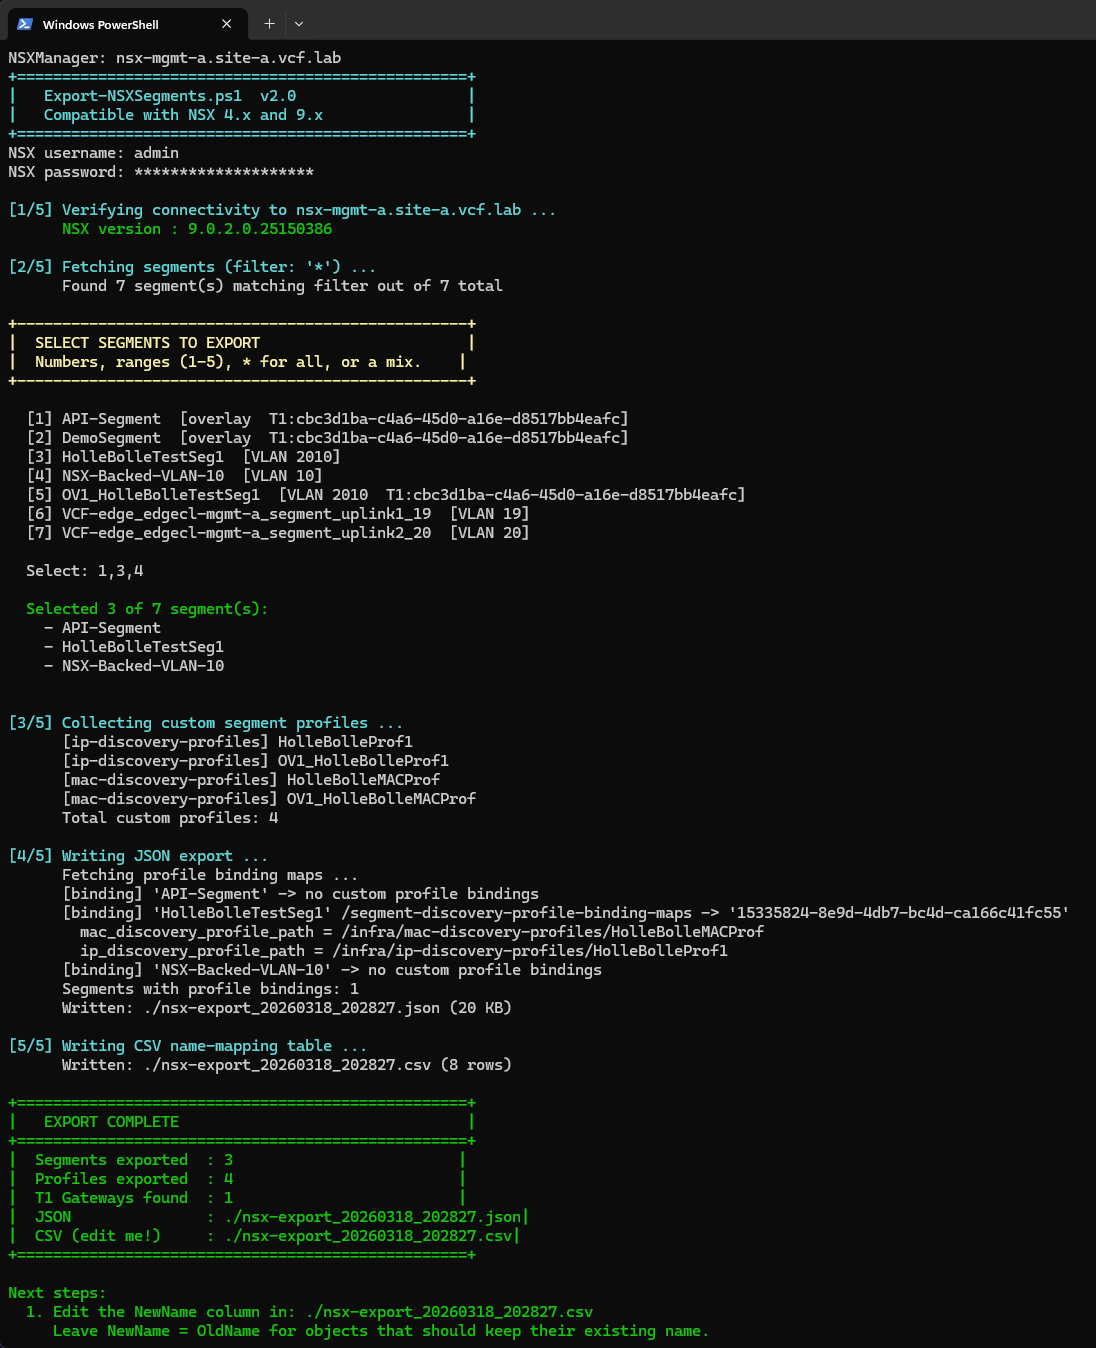Click the NSX version number 9.0.2.0.25150386
1096x1348 pixels.
tap(260, 229)
